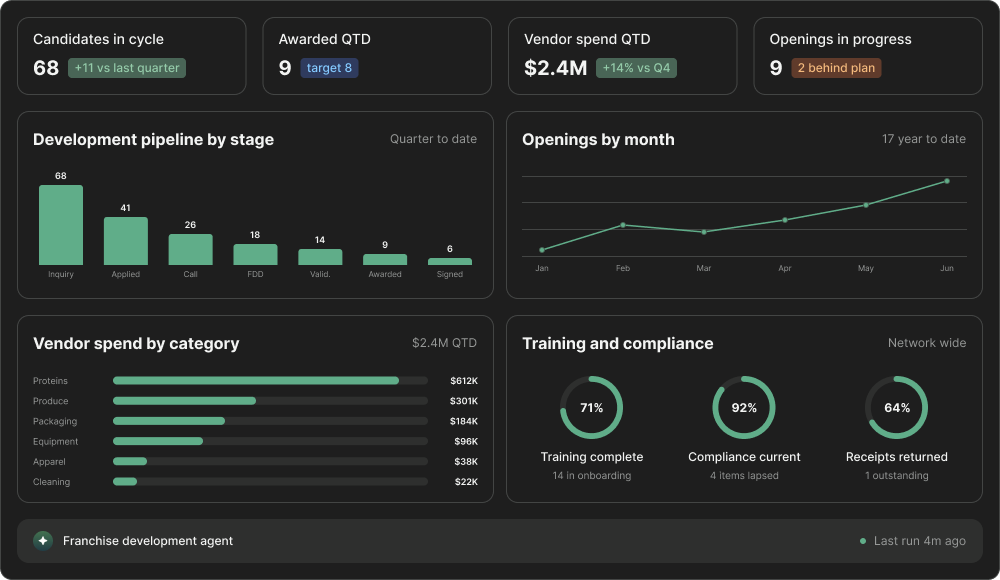1000x580 pixels.
Task: Click the '17 year to date' label
Action: 923,138
